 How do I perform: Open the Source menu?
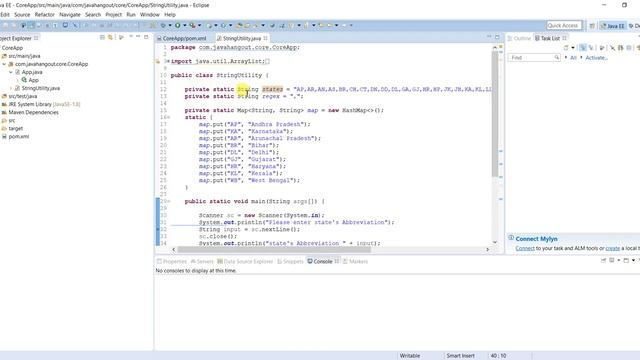22,14
